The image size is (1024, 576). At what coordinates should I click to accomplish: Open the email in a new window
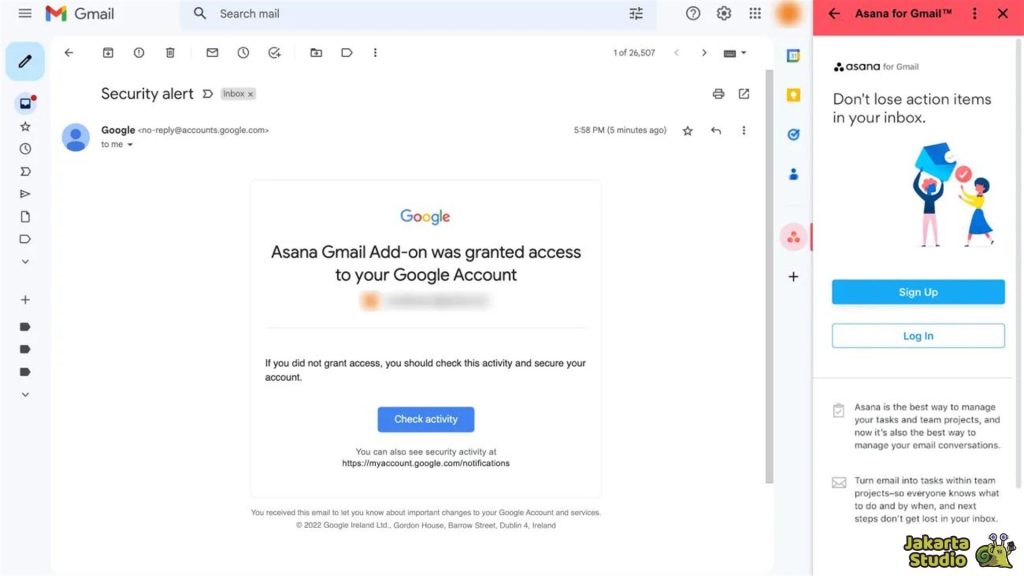(744, 93)
